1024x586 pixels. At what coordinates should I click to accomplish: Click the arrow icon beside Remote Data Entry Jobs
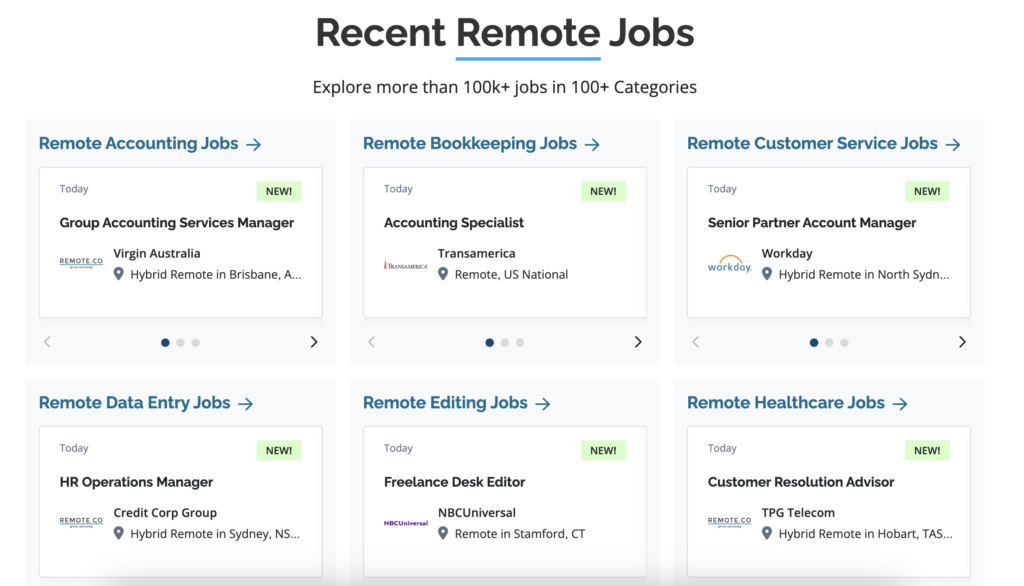pyautogui.click(x=246, y=404)
